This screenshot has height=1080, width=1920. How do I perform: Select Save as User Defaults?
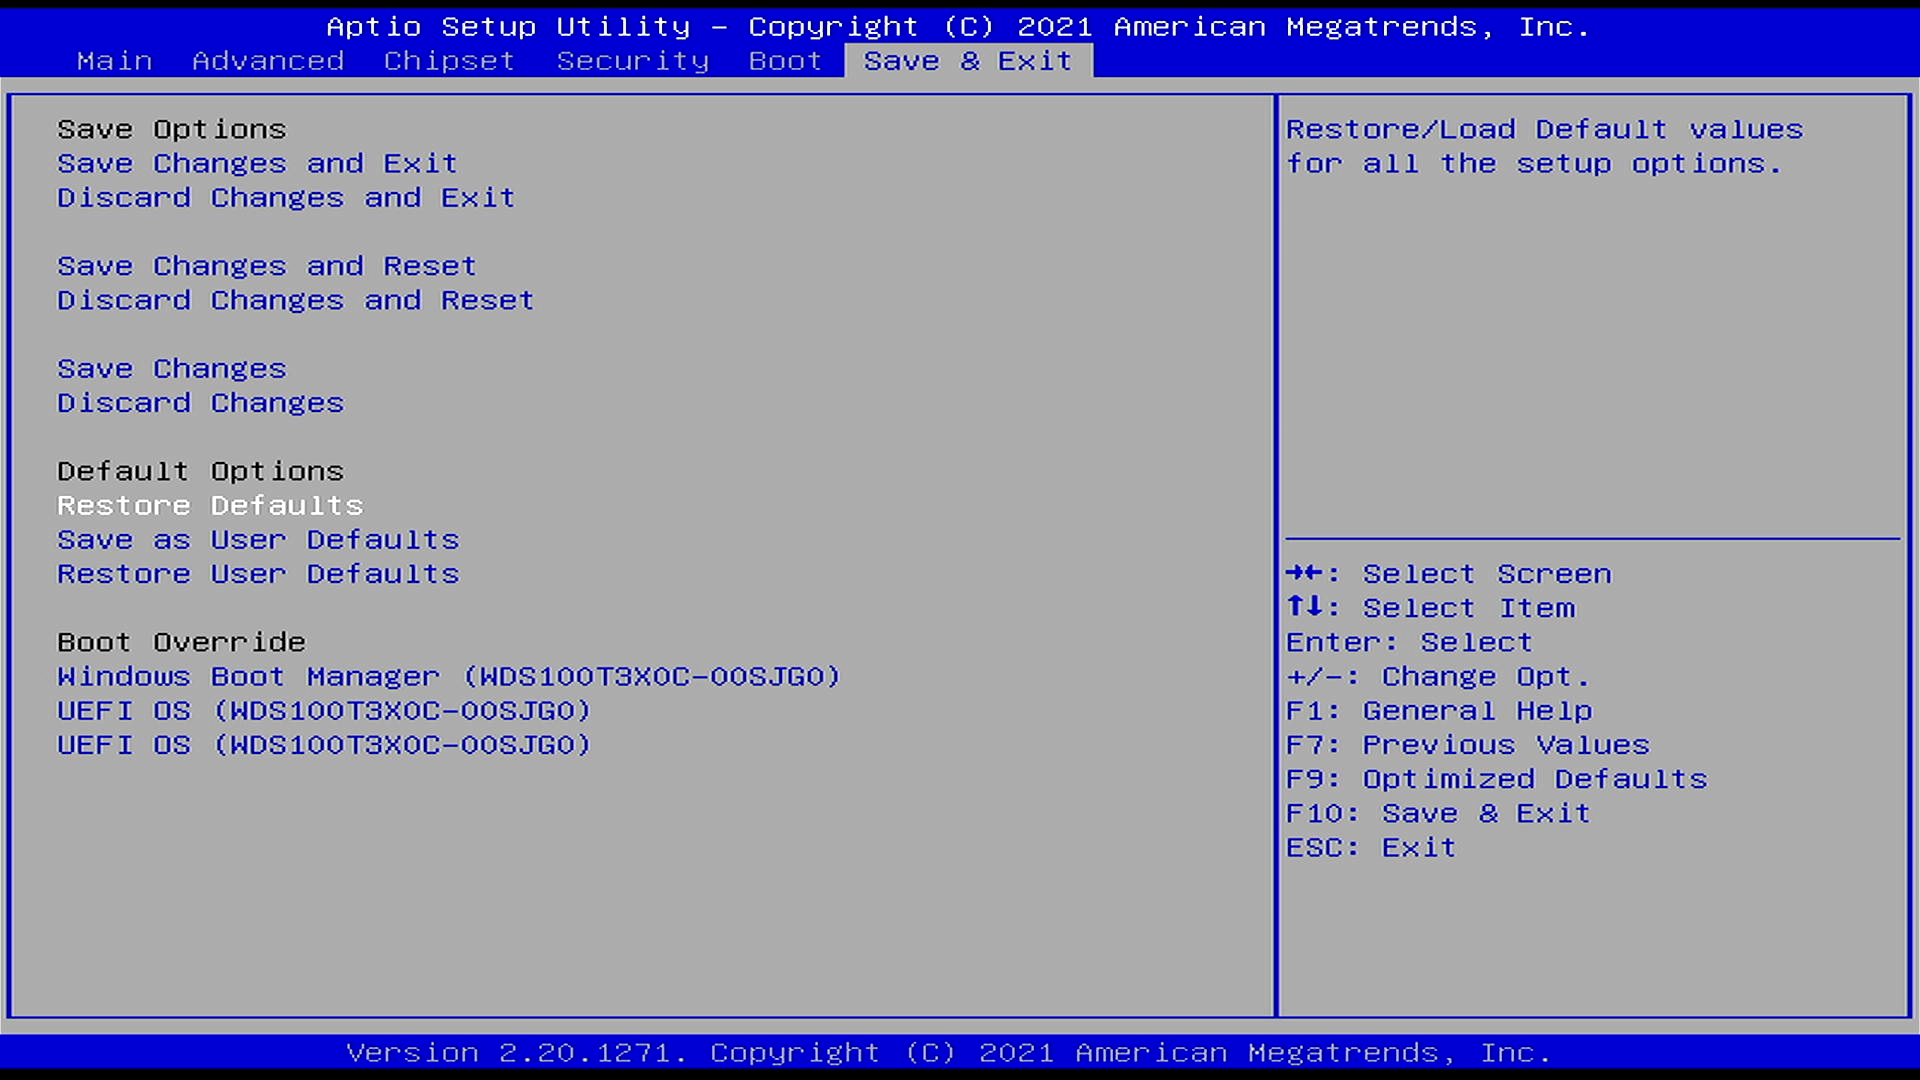(258, 540)
